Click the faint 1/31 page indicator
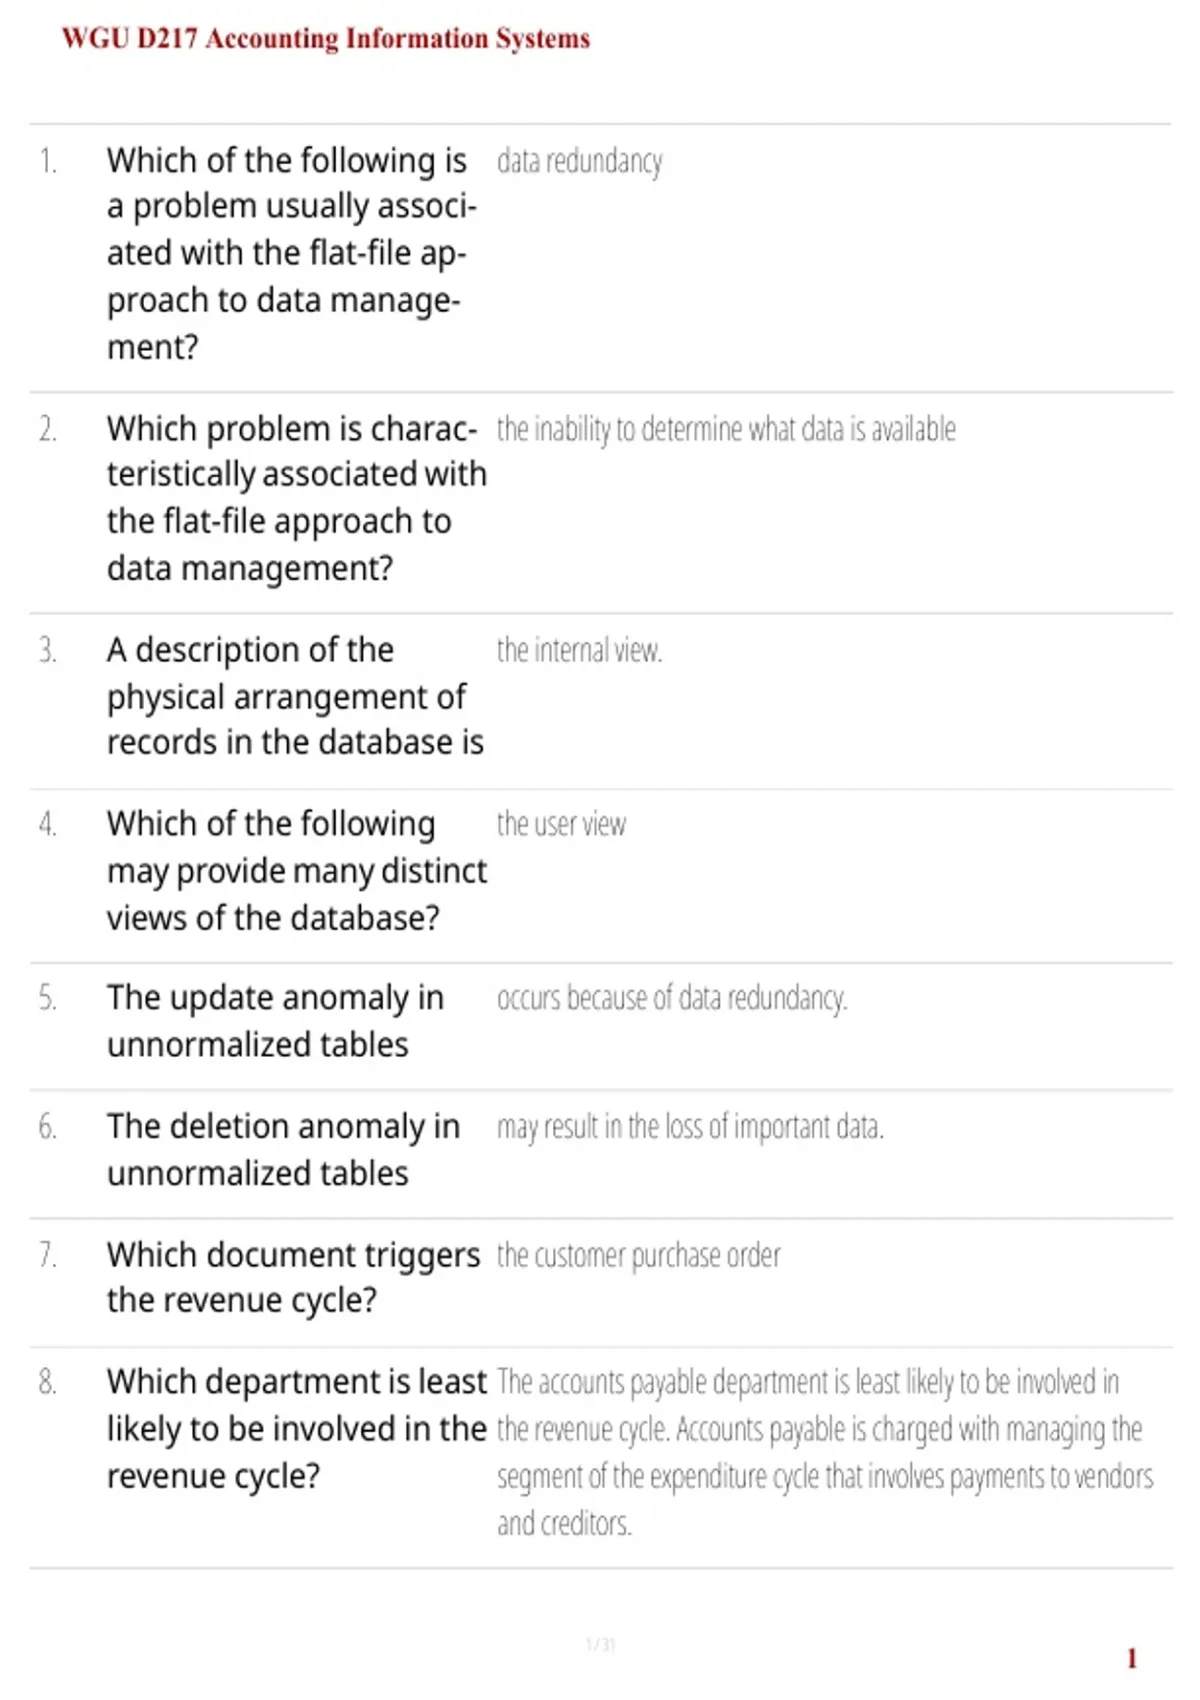The height and width of the screenshot is (1700, 1200). [600, 1644]
